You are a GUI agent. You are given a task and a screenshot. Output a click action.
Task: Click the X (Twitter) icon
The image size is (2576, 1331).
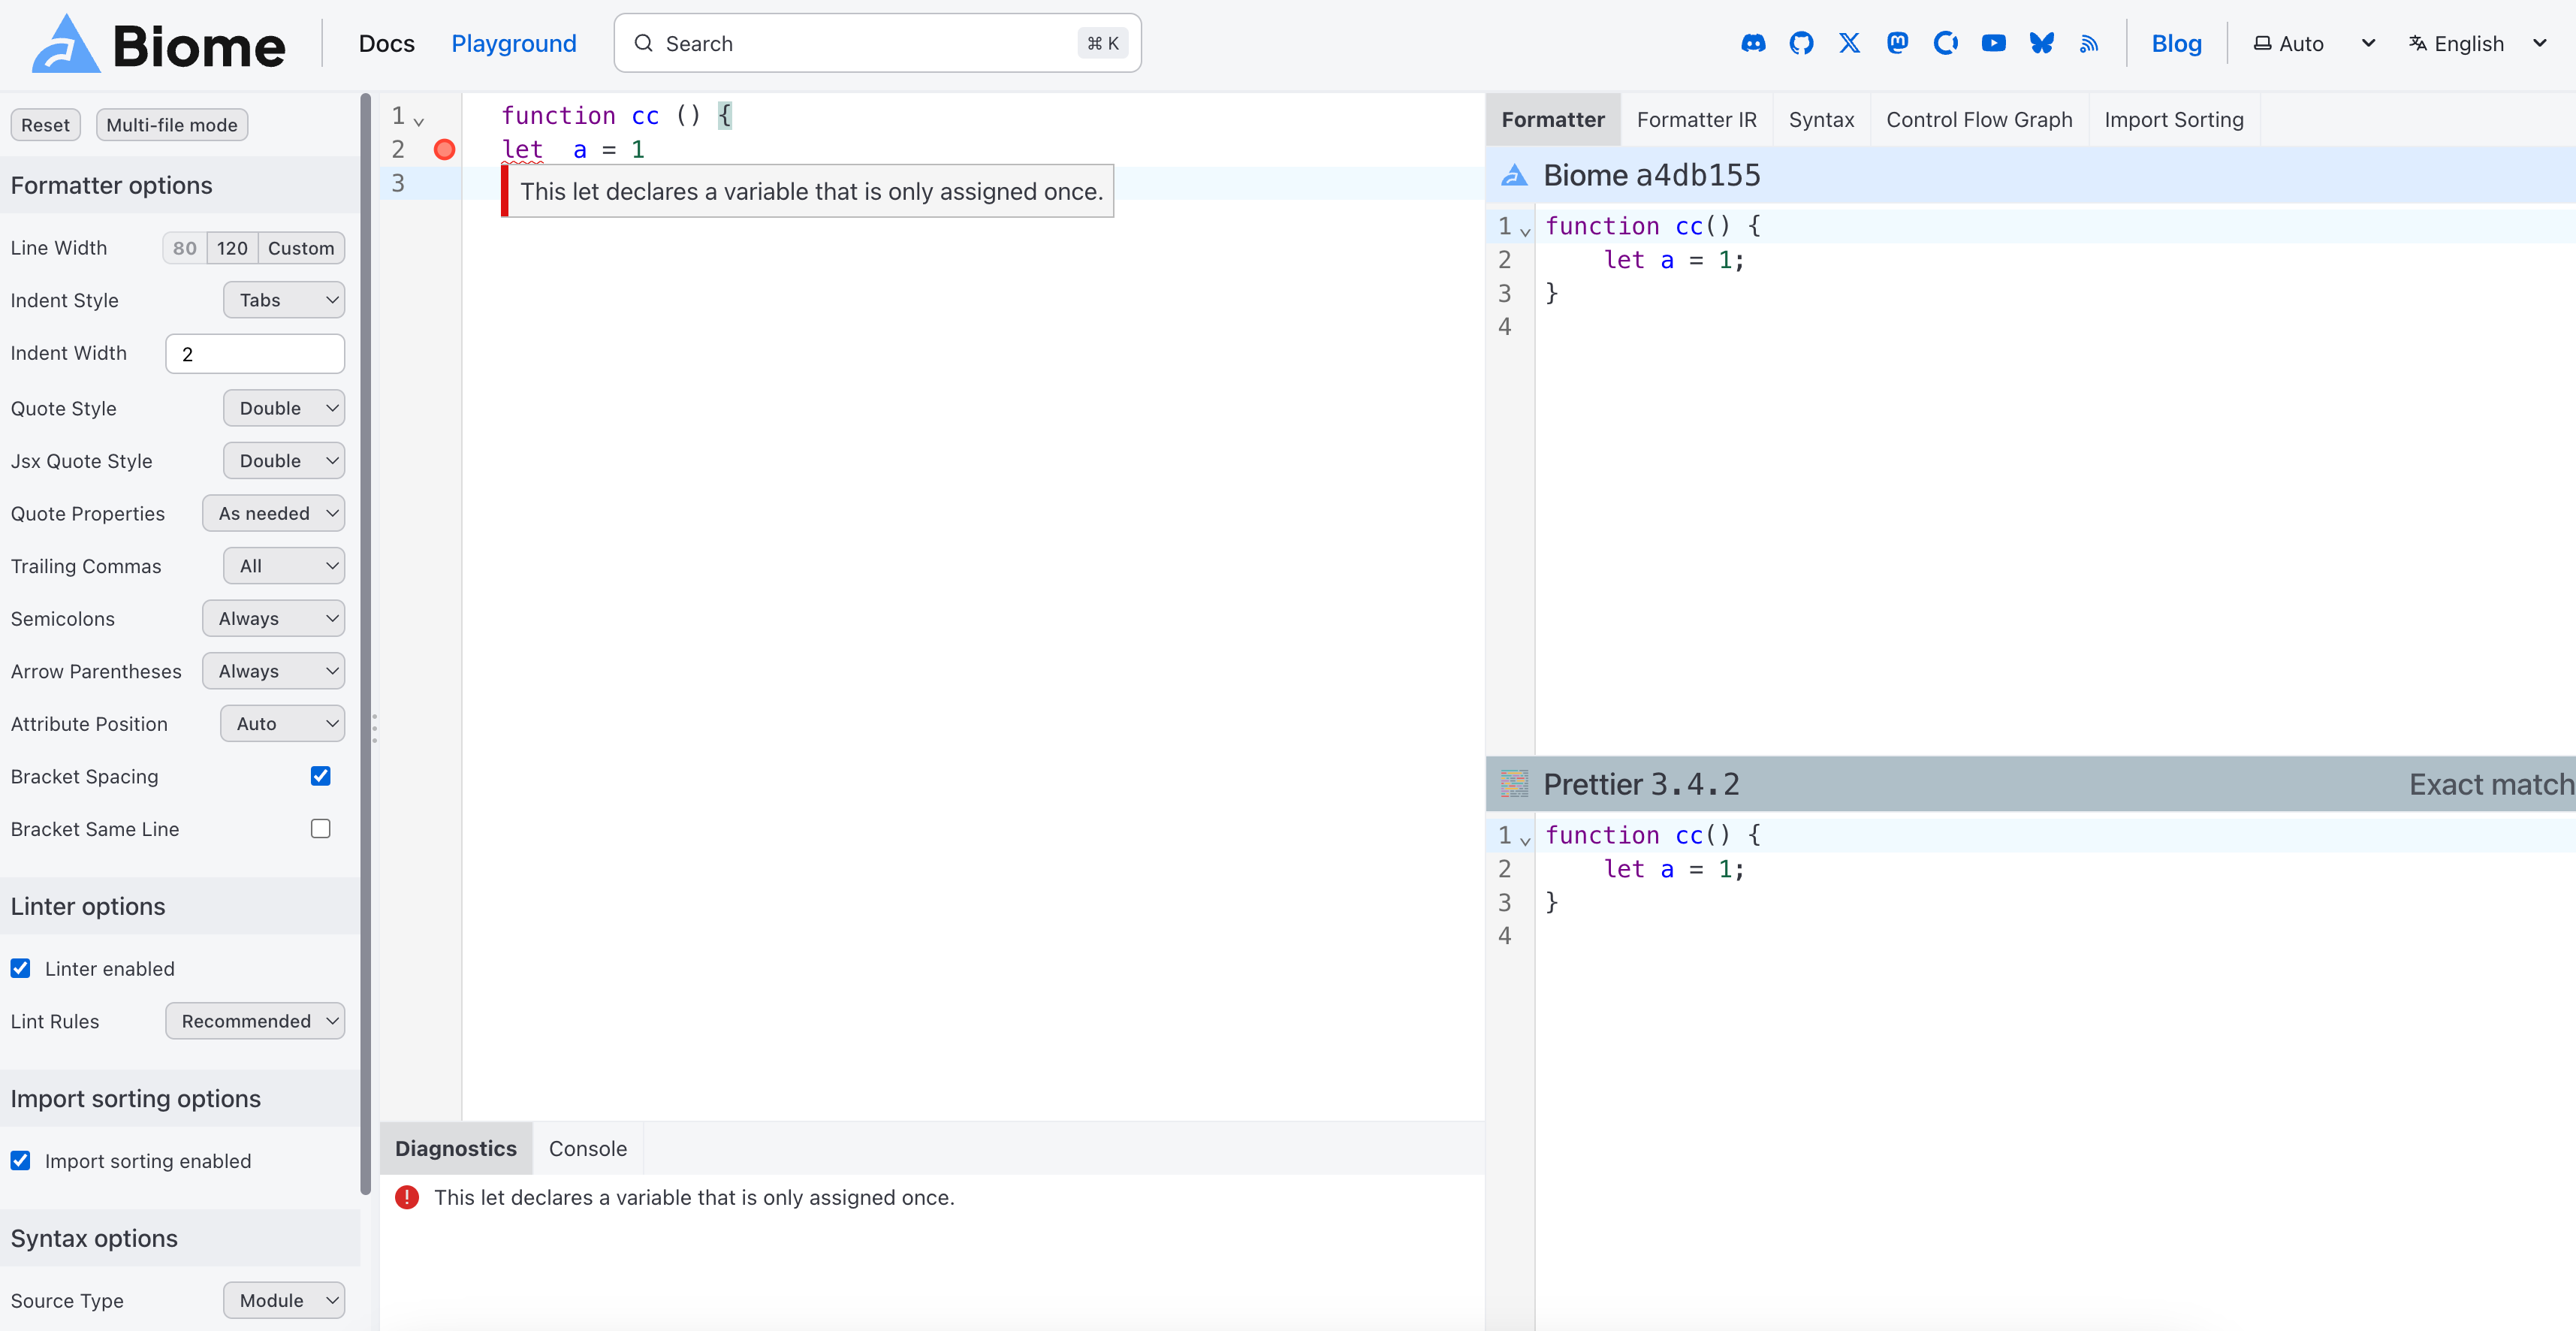click(1849, 43)
